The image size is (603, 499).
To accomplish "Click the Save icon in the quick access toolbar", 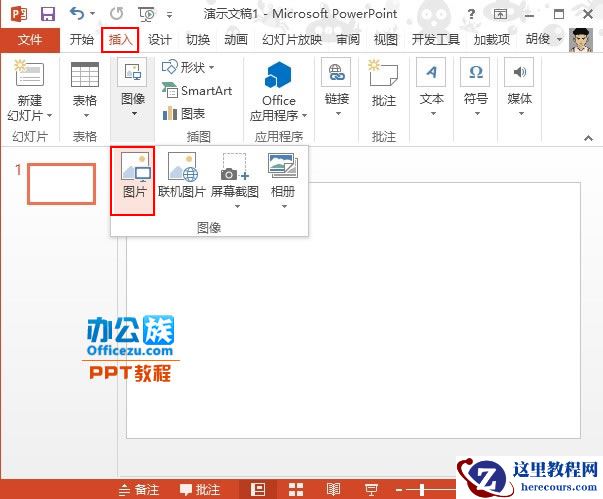I will (x=48, y=14).
